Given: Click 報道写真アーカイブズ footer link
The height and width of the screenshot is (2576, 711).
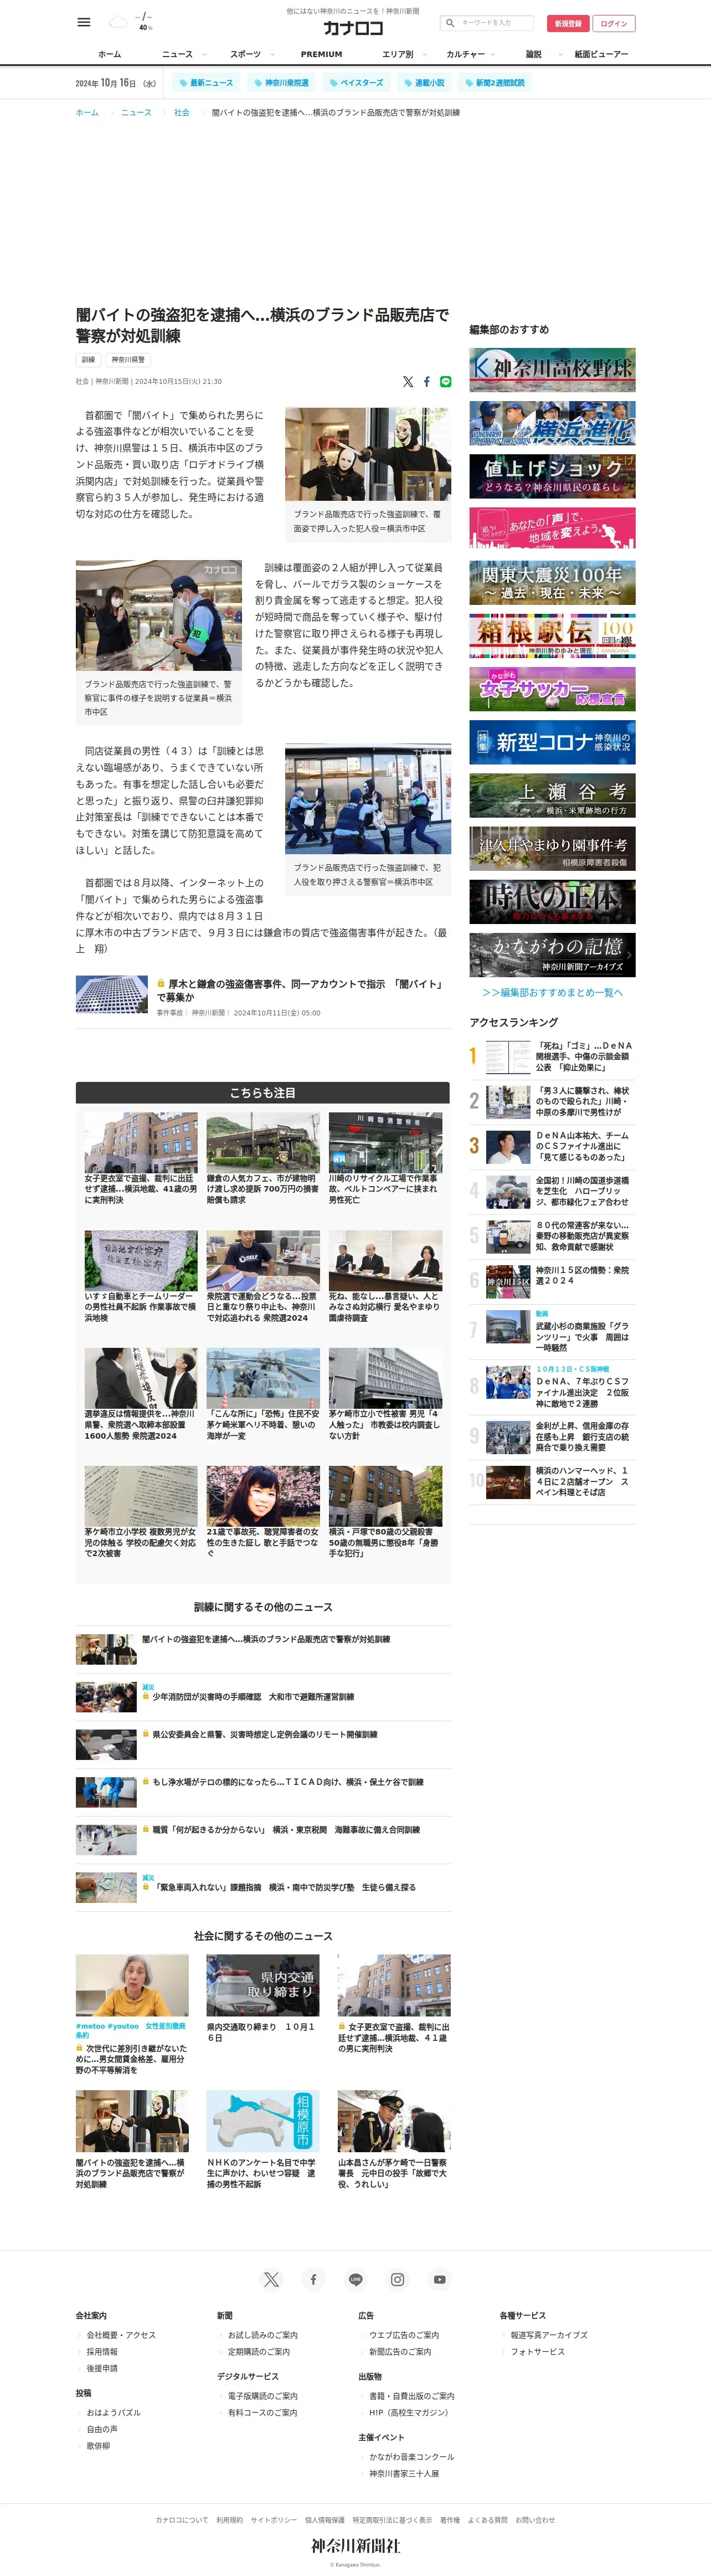Looking at the screenshot, I should (x=549, y=2335).
